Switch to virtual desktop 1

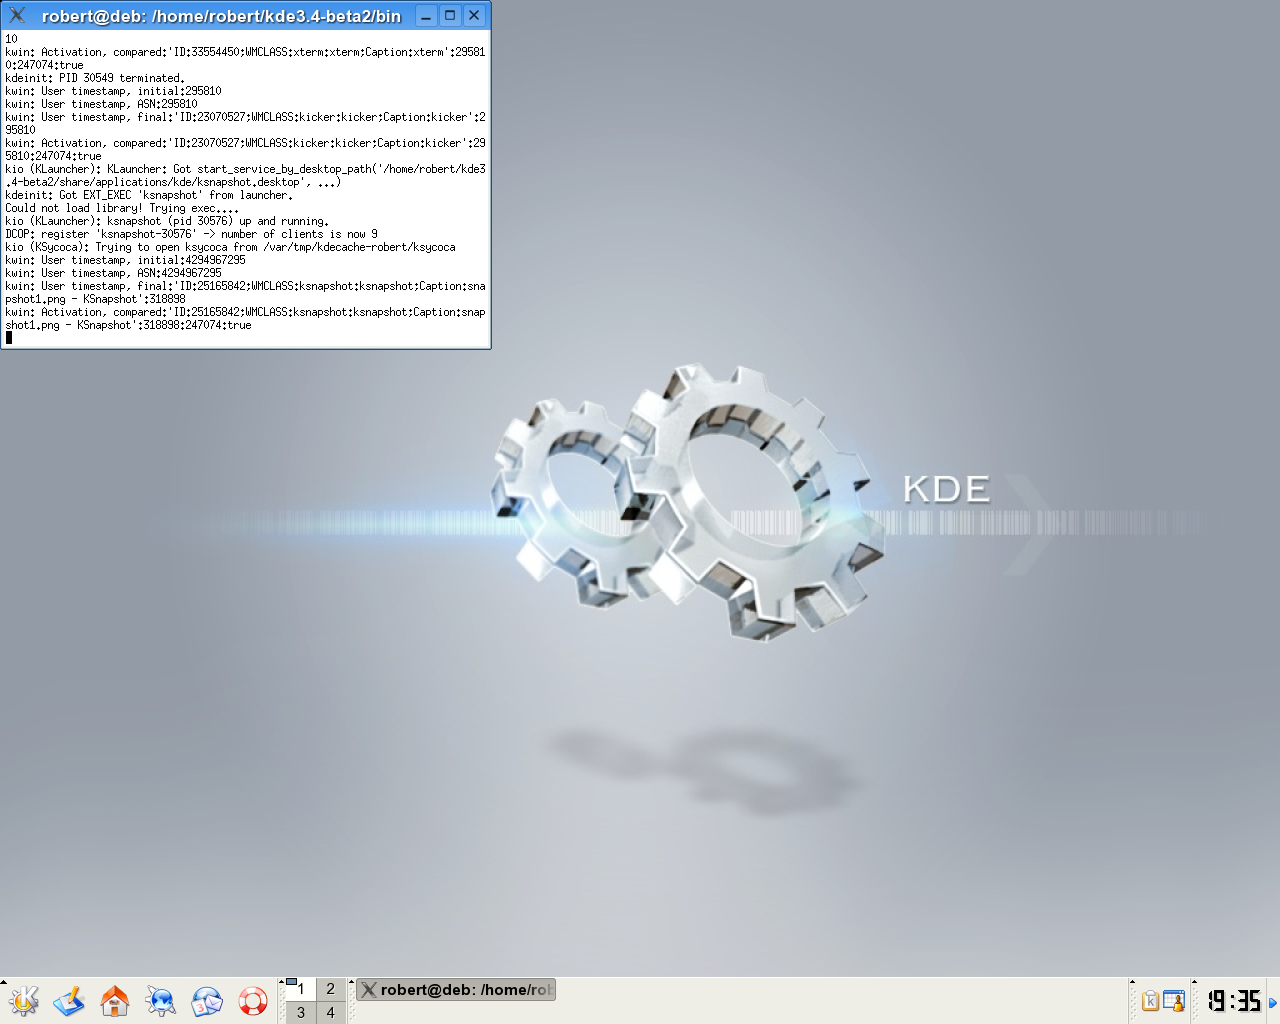[300, 989]
